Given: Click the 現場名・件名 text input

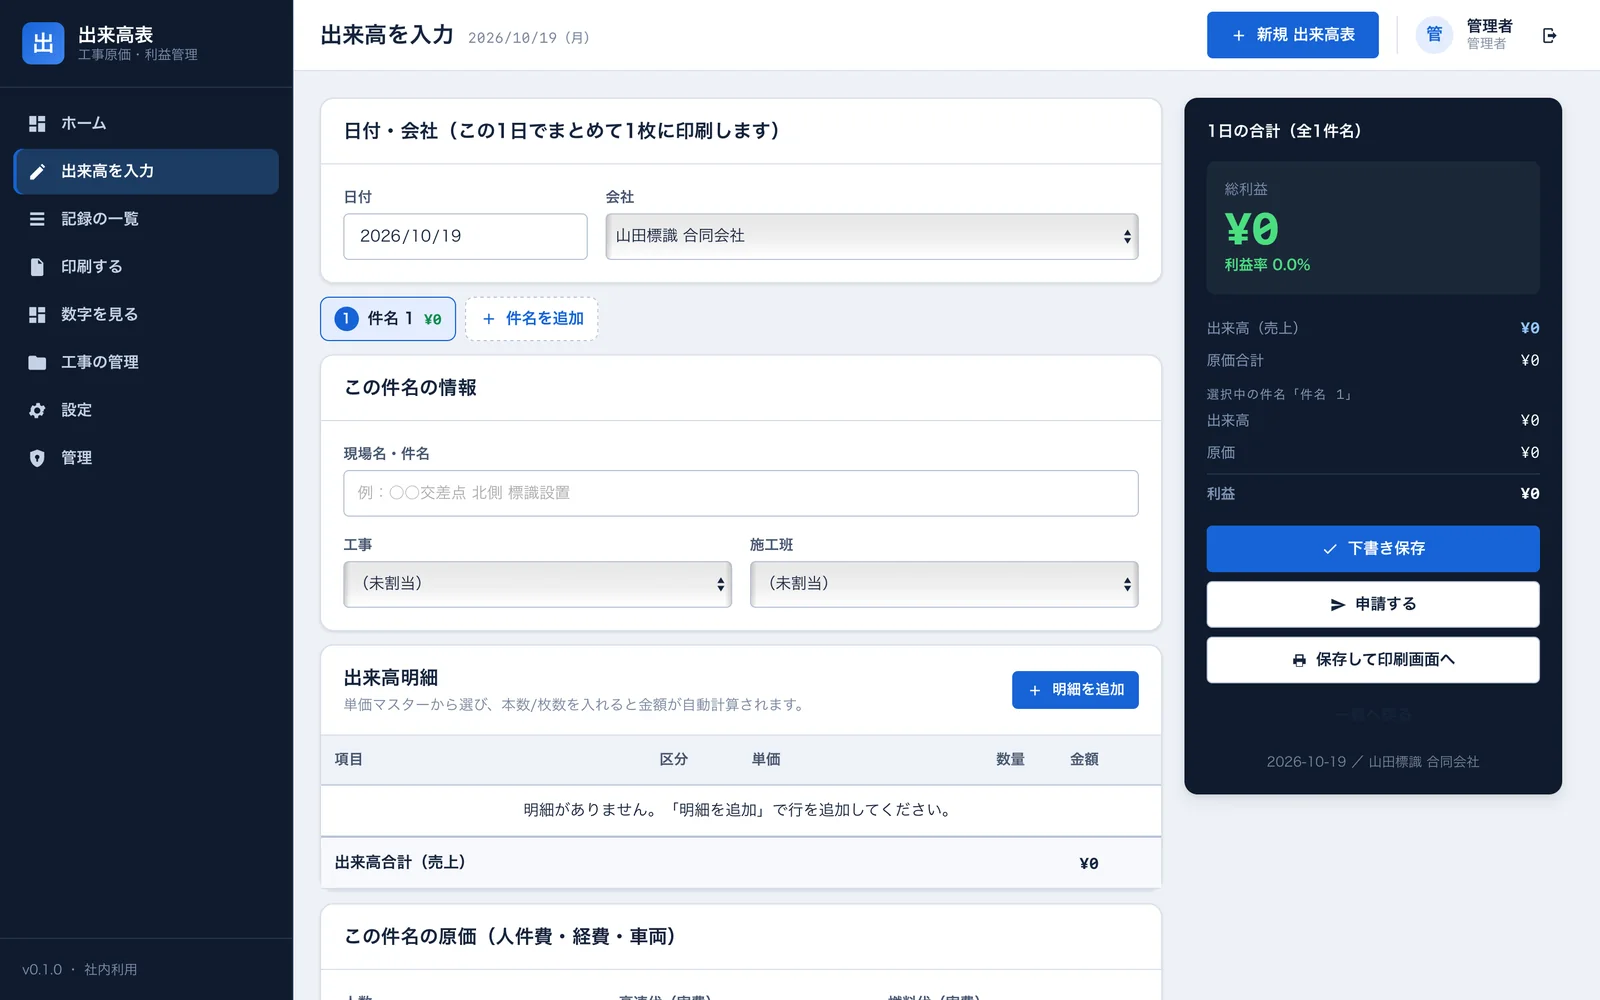Looking at the screenshot, I should [x=740, y=493].
